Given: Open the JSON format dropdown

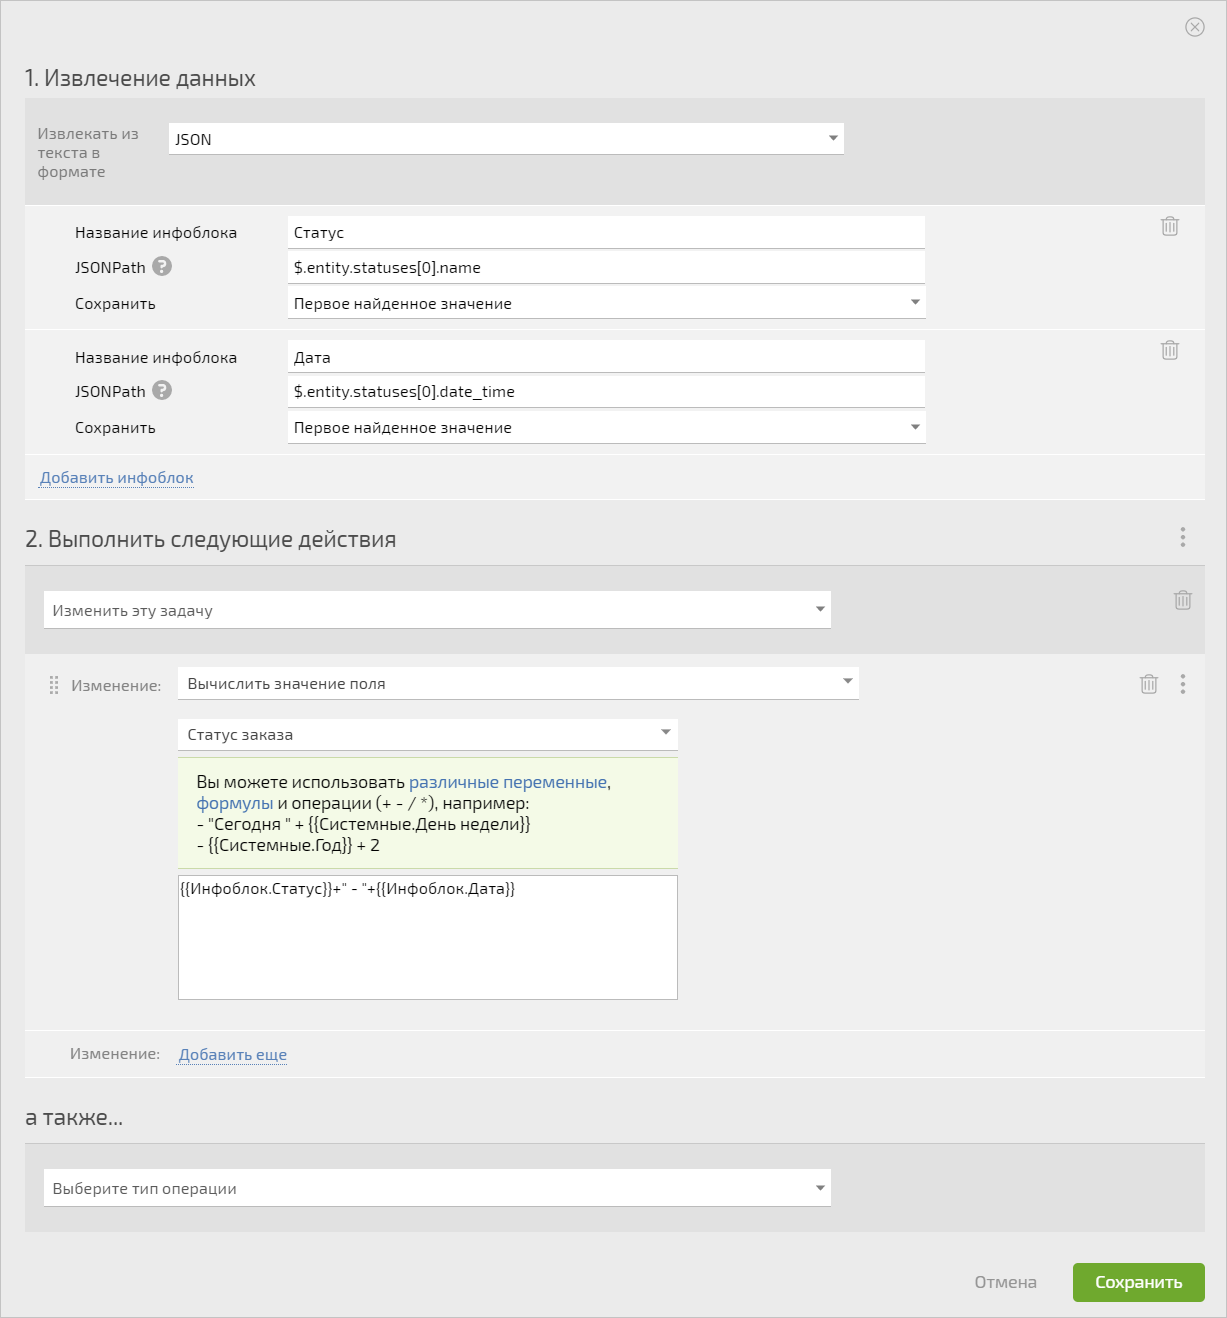Looking at the screenshot, I should (x=506, y=139).
